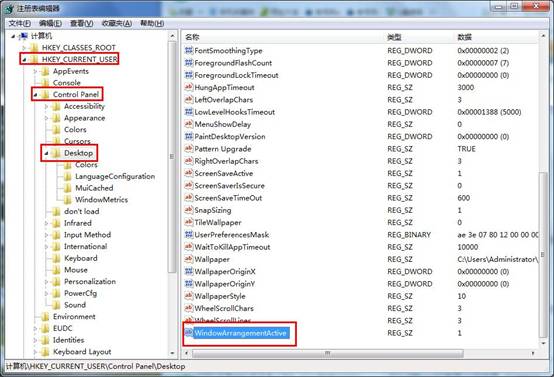Select the Wallpaper string value icon
Viewport: 554px width, 377px height.
click(189, 259)
